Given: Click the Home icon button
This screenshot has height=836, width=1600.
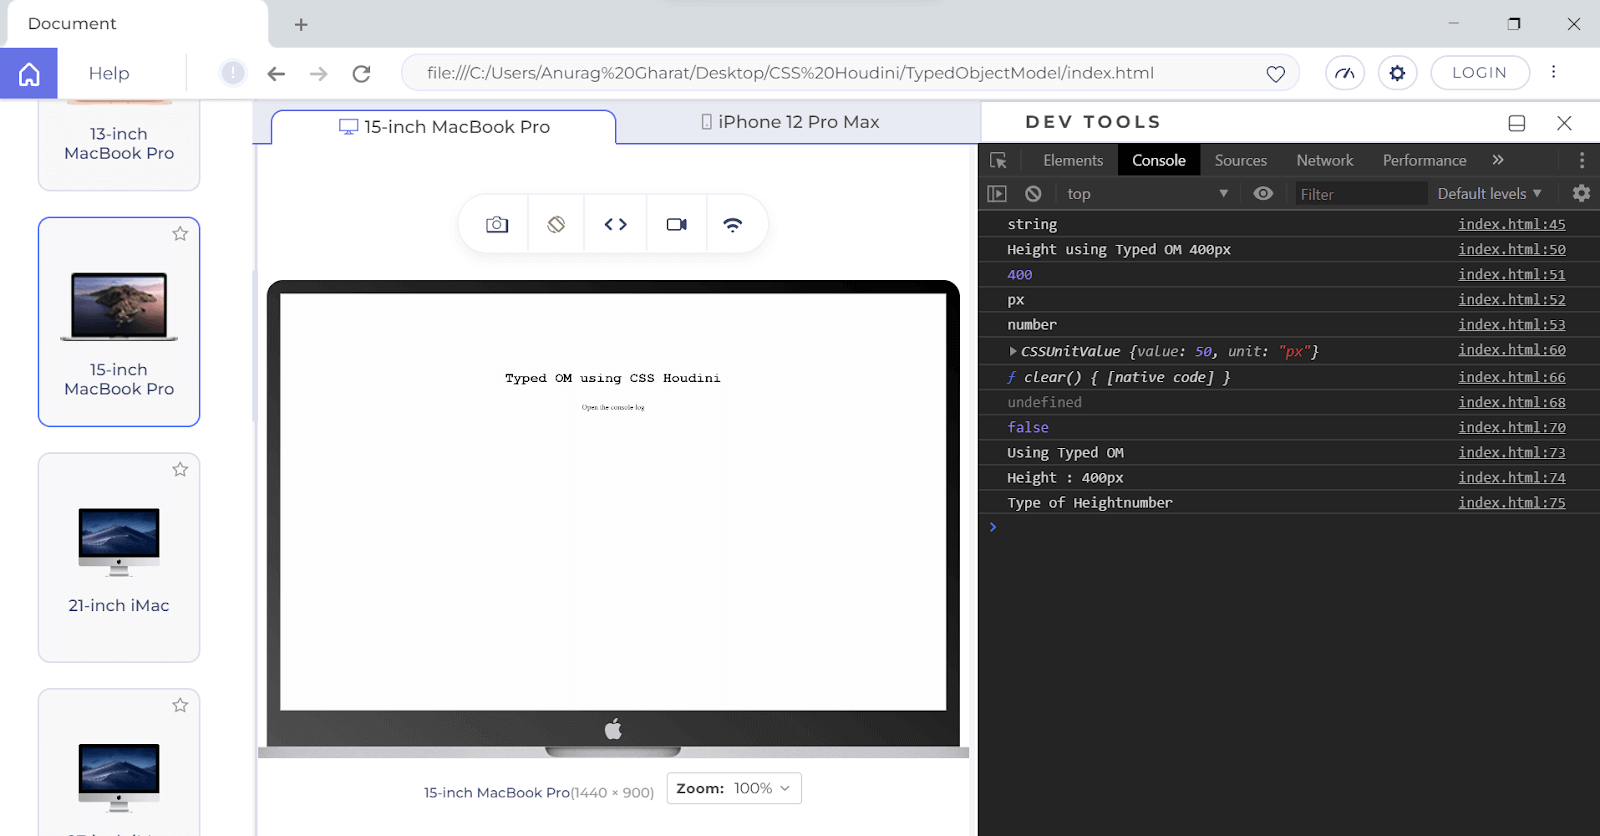Looking at the screenshot, I should (x=29, y=74).
